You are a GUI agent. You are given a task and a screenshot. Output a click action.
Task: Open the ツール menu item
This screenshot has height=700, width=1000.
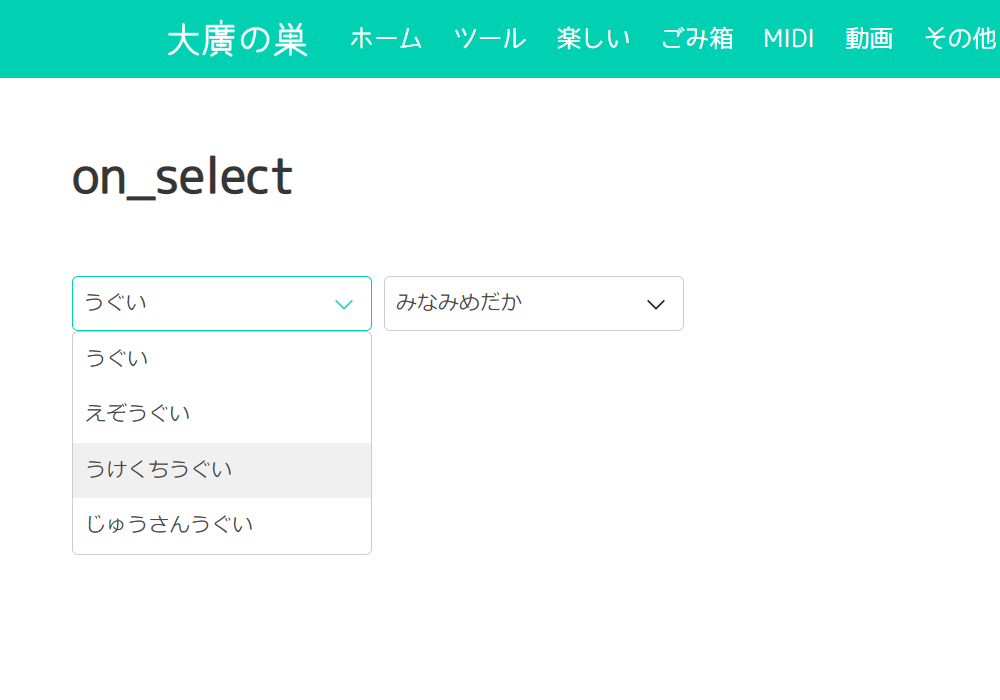point(489,39)
